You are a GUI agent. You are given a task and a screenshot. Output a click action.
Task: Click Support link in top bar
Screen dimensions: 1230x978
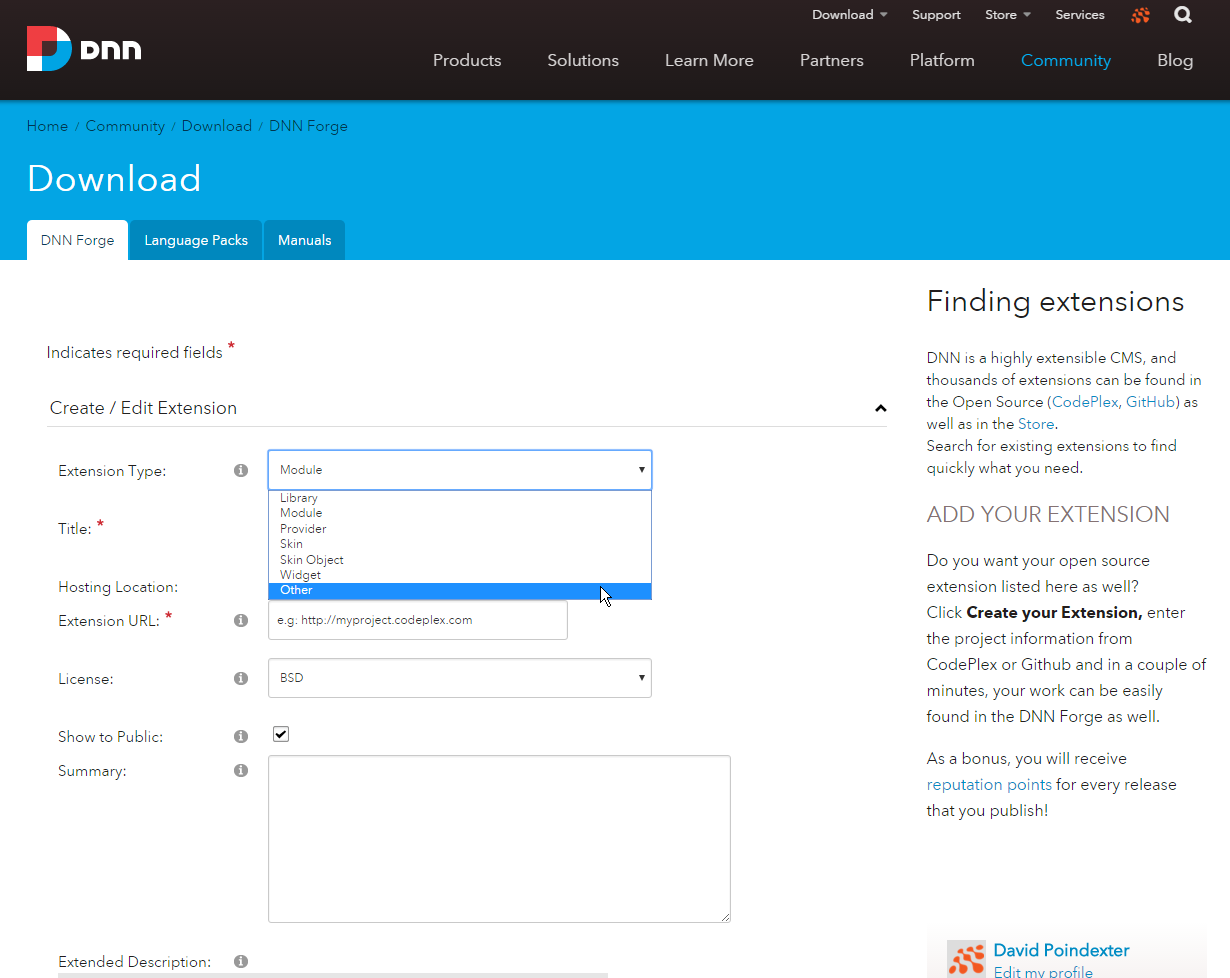[936, 15]
